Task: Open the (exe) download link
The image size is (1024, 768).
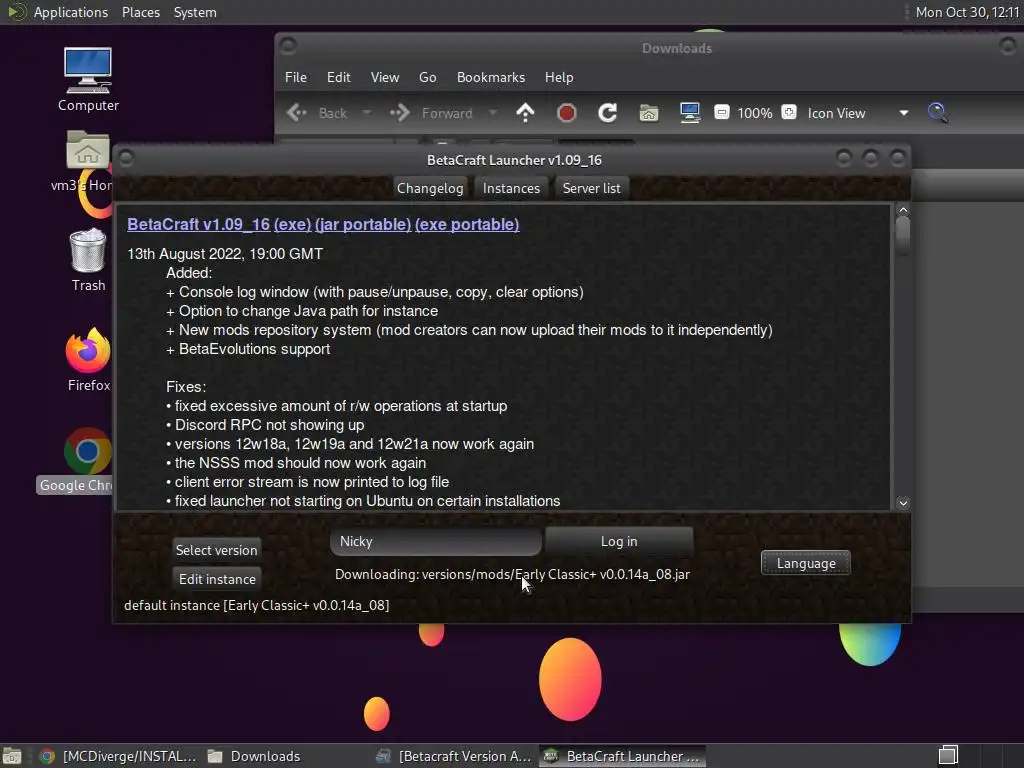Action: [x=293, y=224]
